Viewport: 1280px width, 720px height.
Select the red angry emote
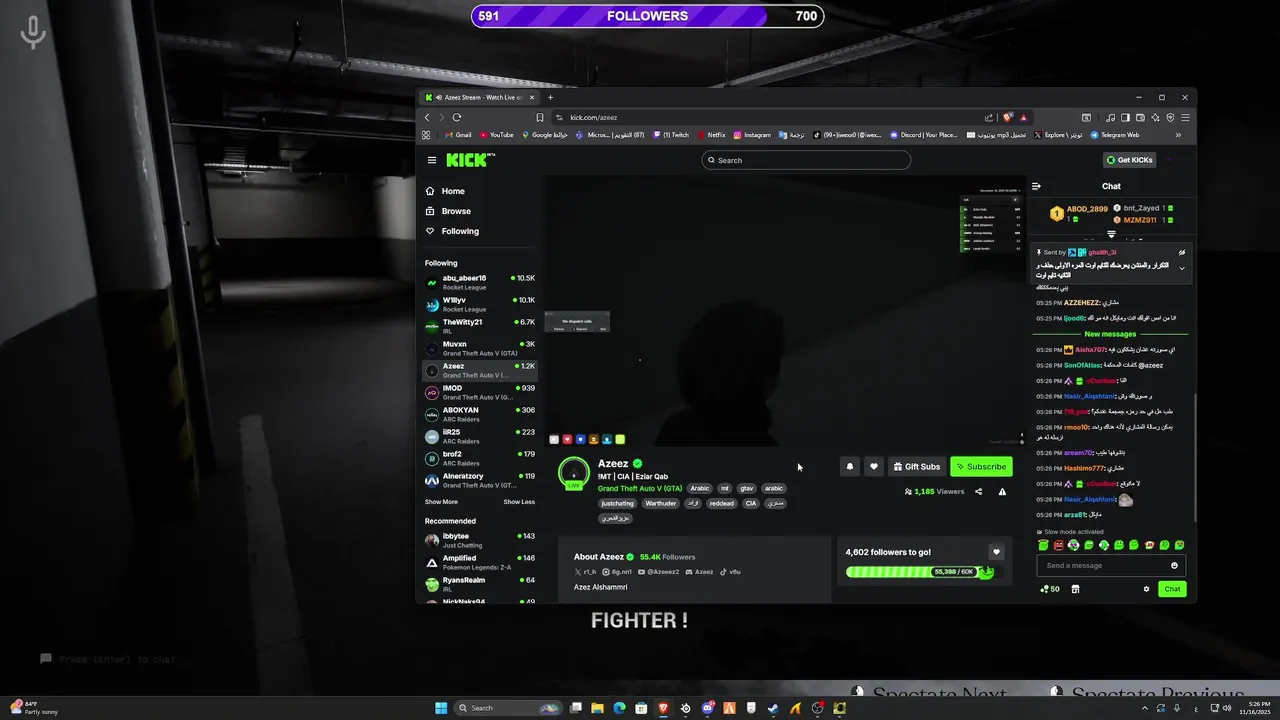1058,545
